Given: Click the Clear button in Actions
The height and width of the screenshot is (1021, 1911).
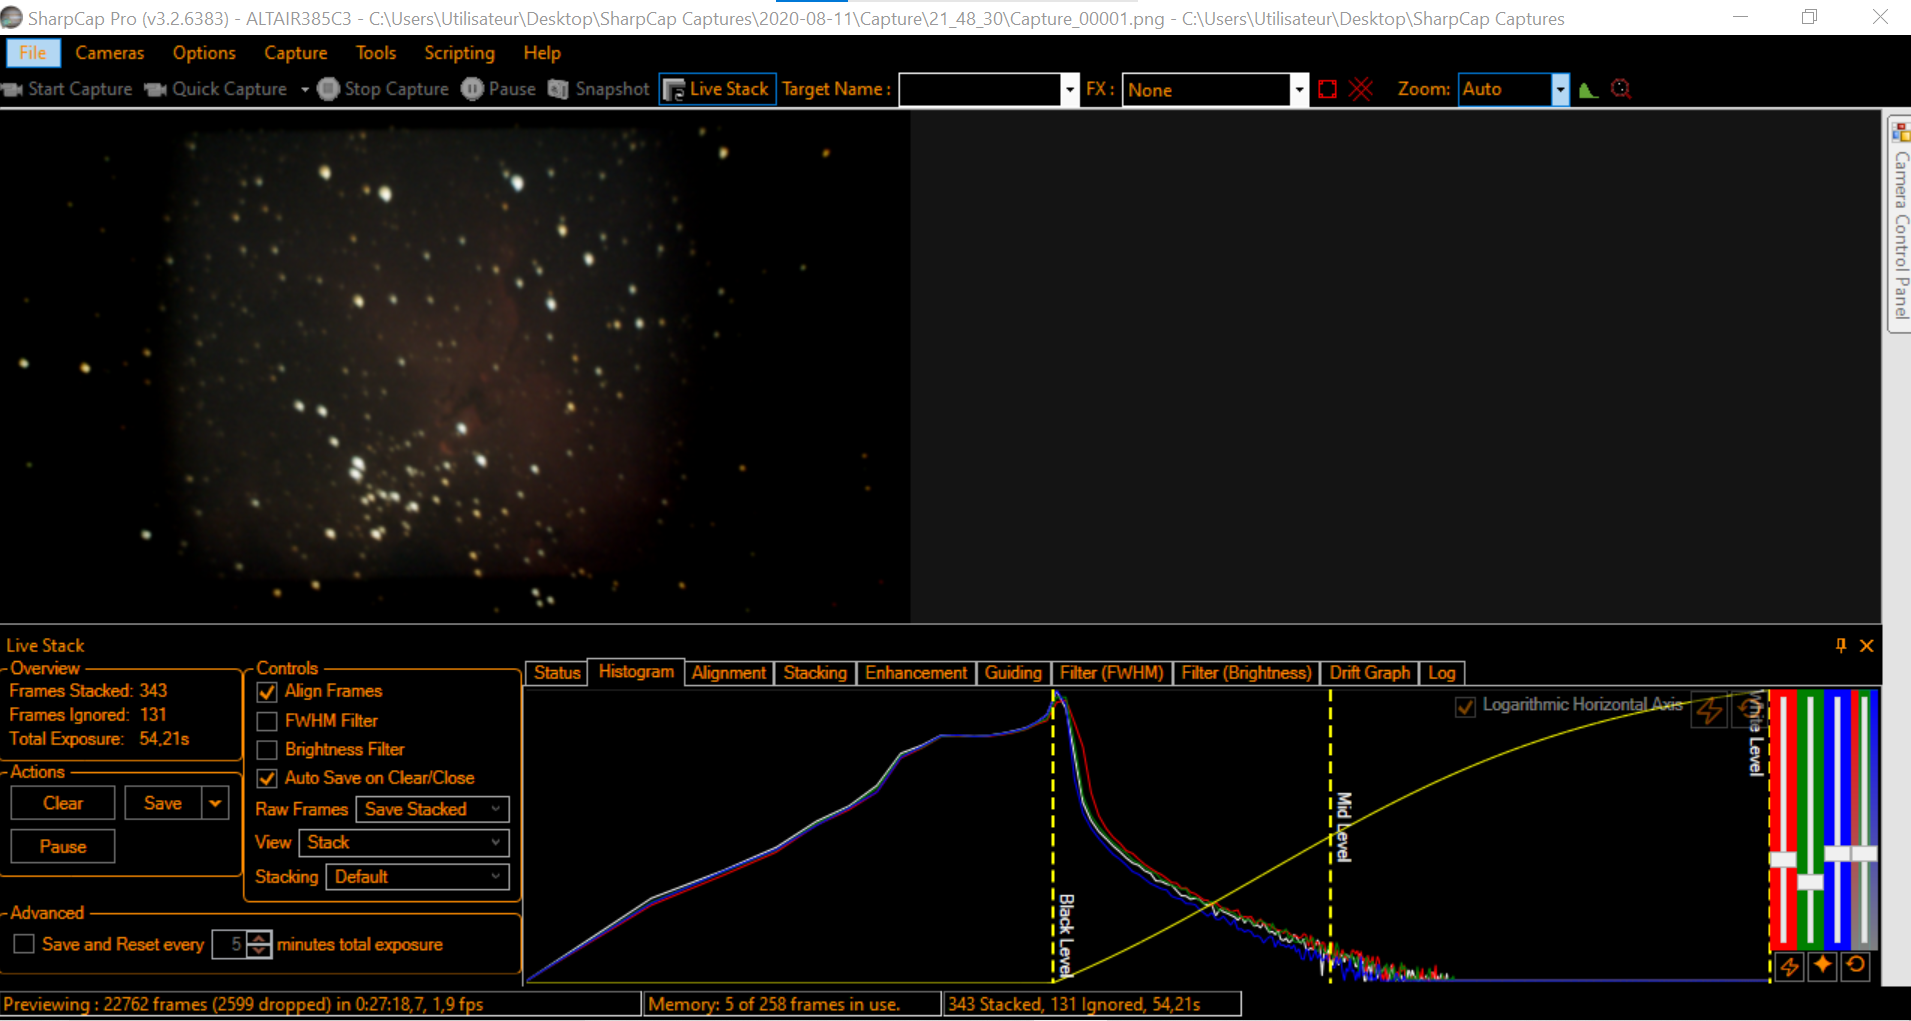Looking at the screenshot, I should click(63, 803).
